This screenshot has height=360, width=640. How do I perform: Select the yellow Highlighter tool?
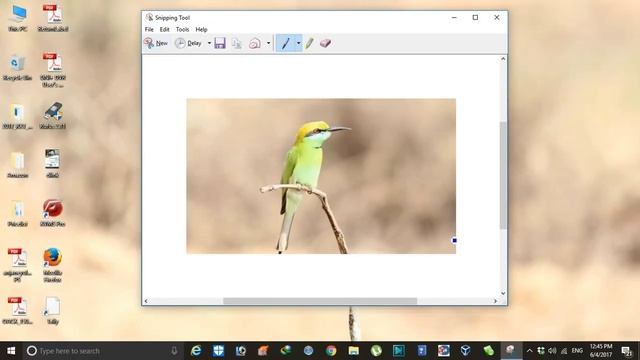point(309,43)
